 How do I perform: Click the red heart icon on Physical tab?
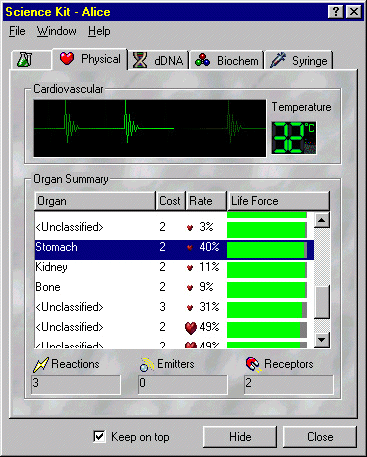[x=67, y=58]
